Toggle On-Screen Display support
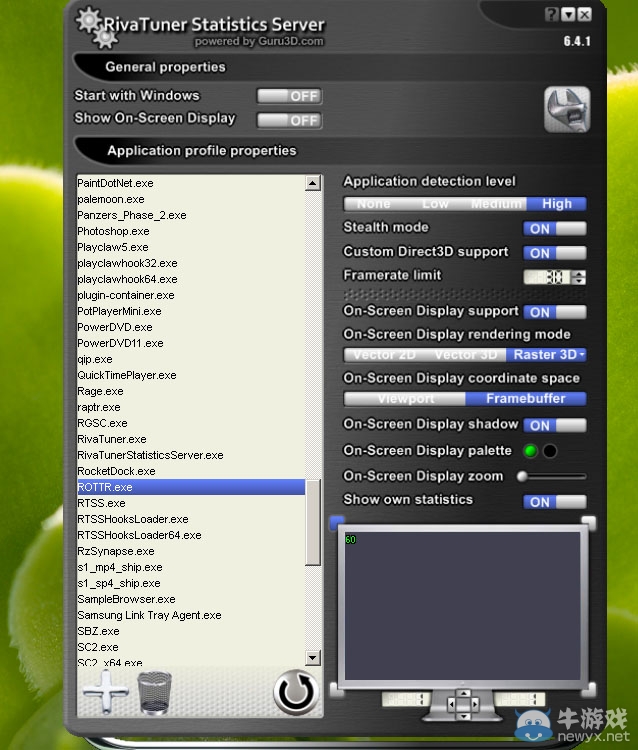This screenshot has width=638, height=750. coord(555,312)
